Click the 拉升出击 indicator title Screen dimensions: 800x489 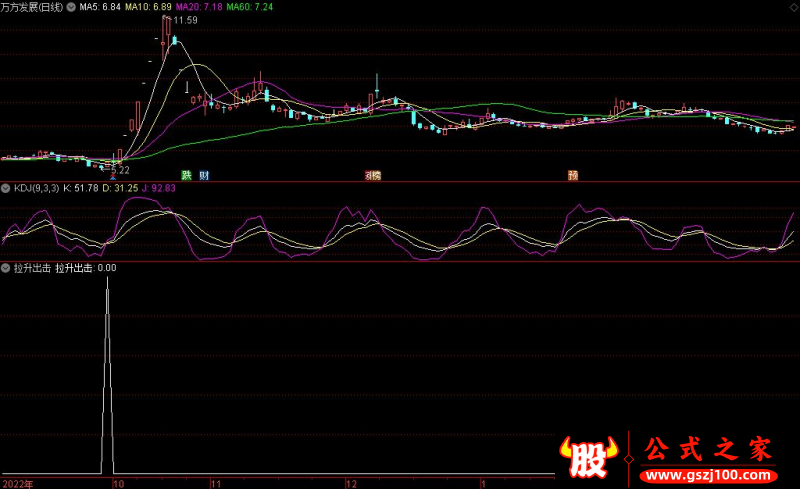coord(30,268)
